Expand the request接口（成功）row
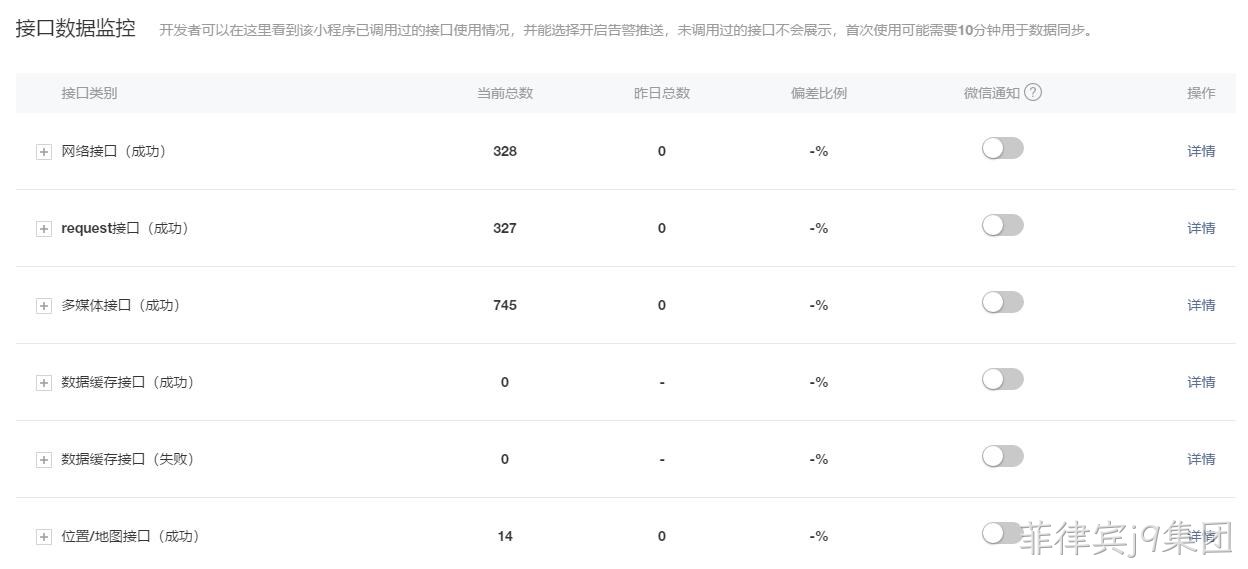The height and width of the screenshot is (569, 1248). tap(44, 229)
